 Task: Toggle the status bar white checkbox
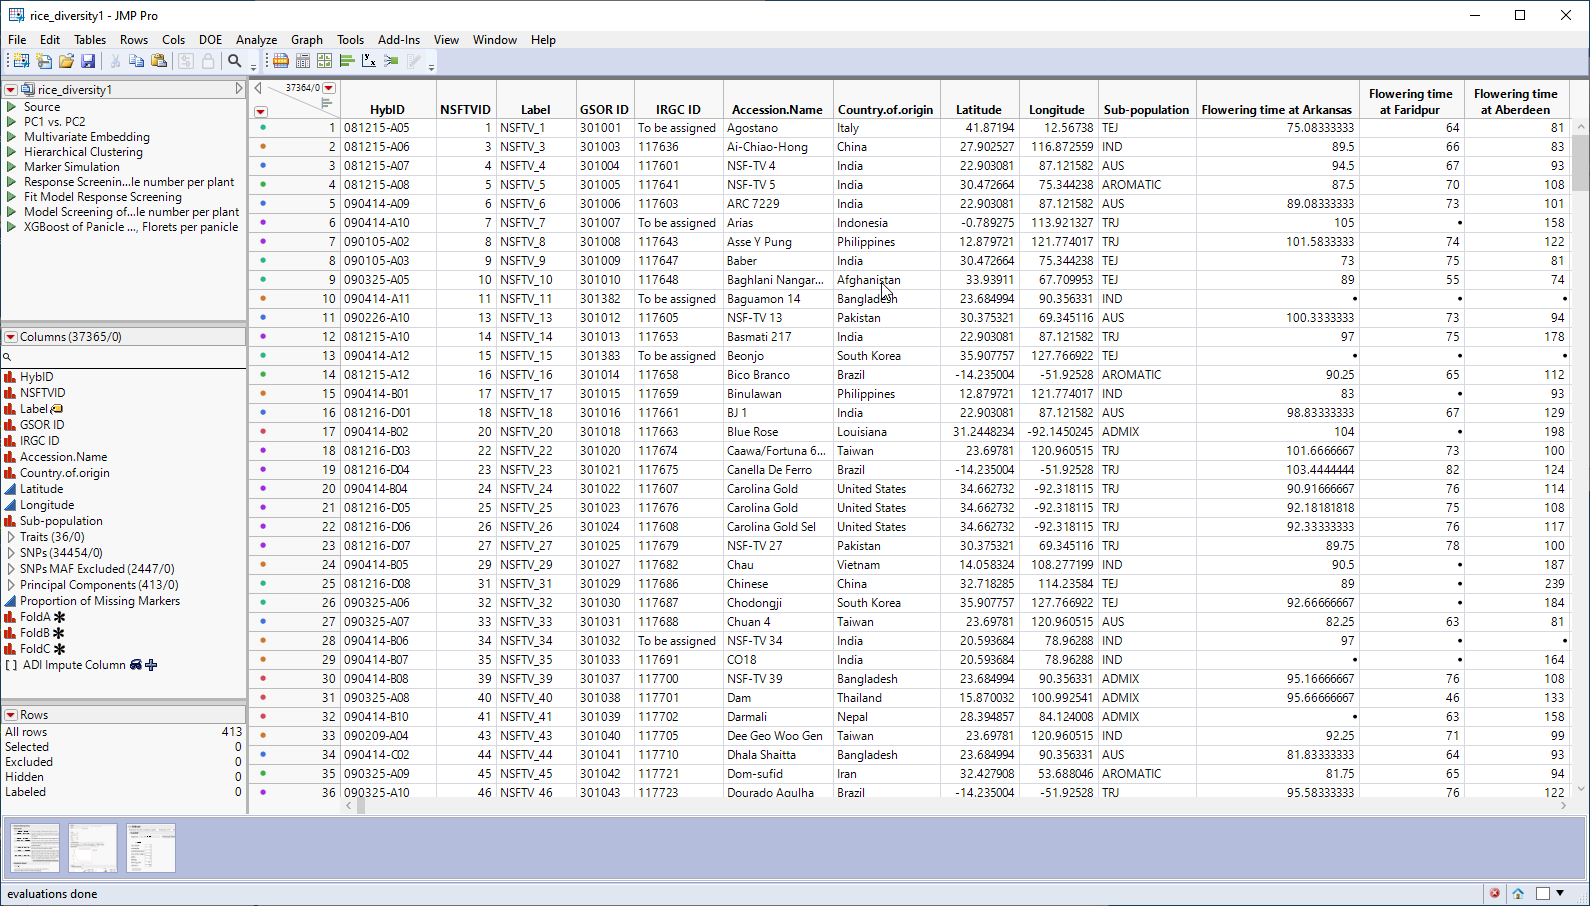[1543, 893]
